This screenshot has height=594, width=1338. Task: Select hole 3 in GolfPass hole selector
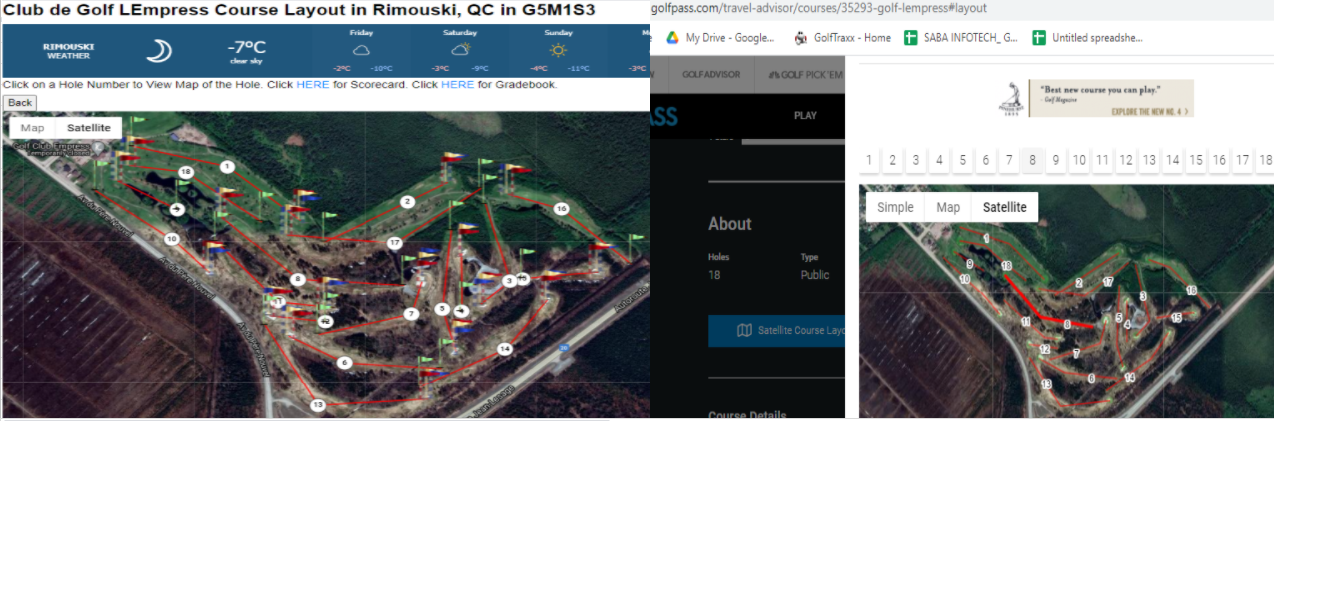coord(916,160)
